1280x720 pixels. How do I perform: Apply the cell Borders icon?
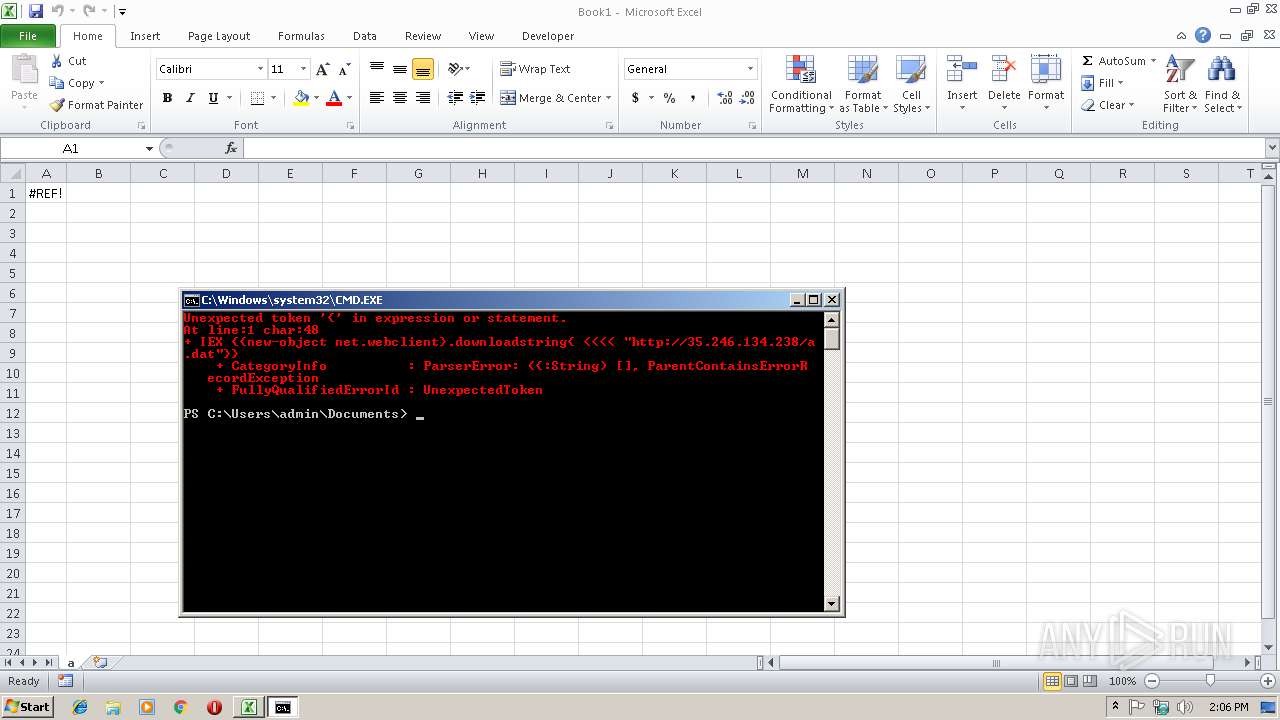click(257, 98)
